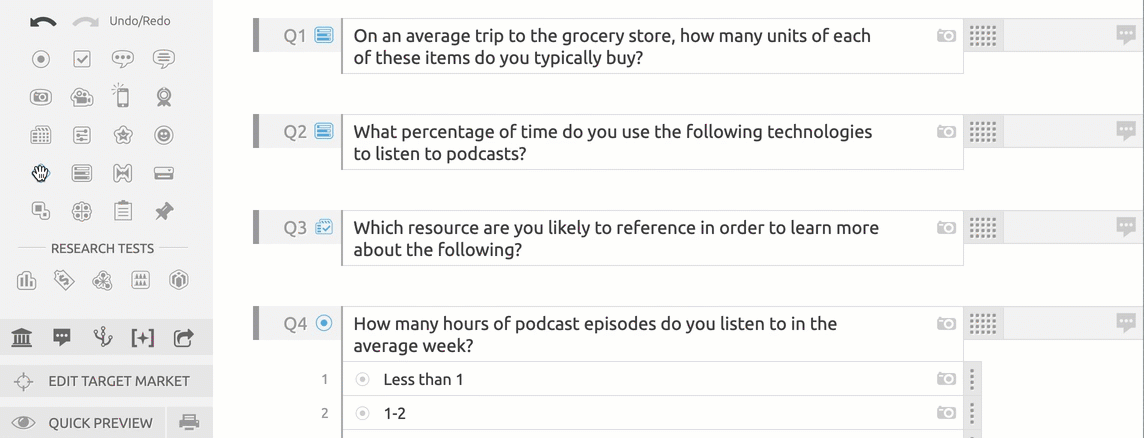This screenshot has height=438, width=1144.
Task: Choose the star rating question type icon
Action: [x=123, y=135]
